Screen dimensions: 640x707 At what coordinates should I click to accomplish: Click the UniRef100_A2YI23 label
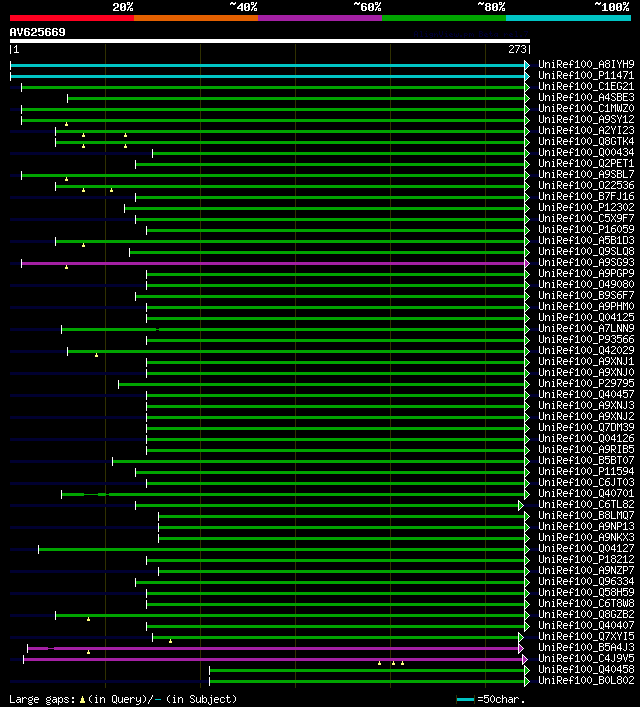tap(586, 130)
